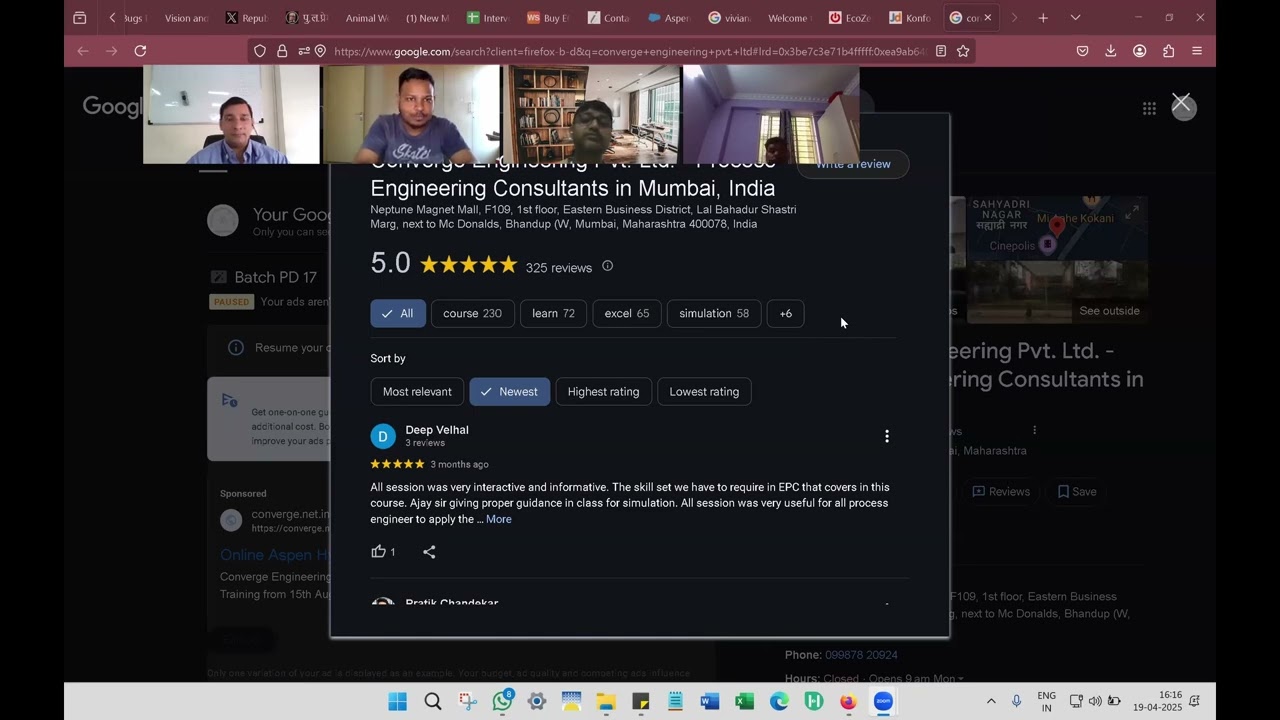This screenshot has height=720, width=1280.
Task: Open the Firefox View icon
Action: coord(80,18)
